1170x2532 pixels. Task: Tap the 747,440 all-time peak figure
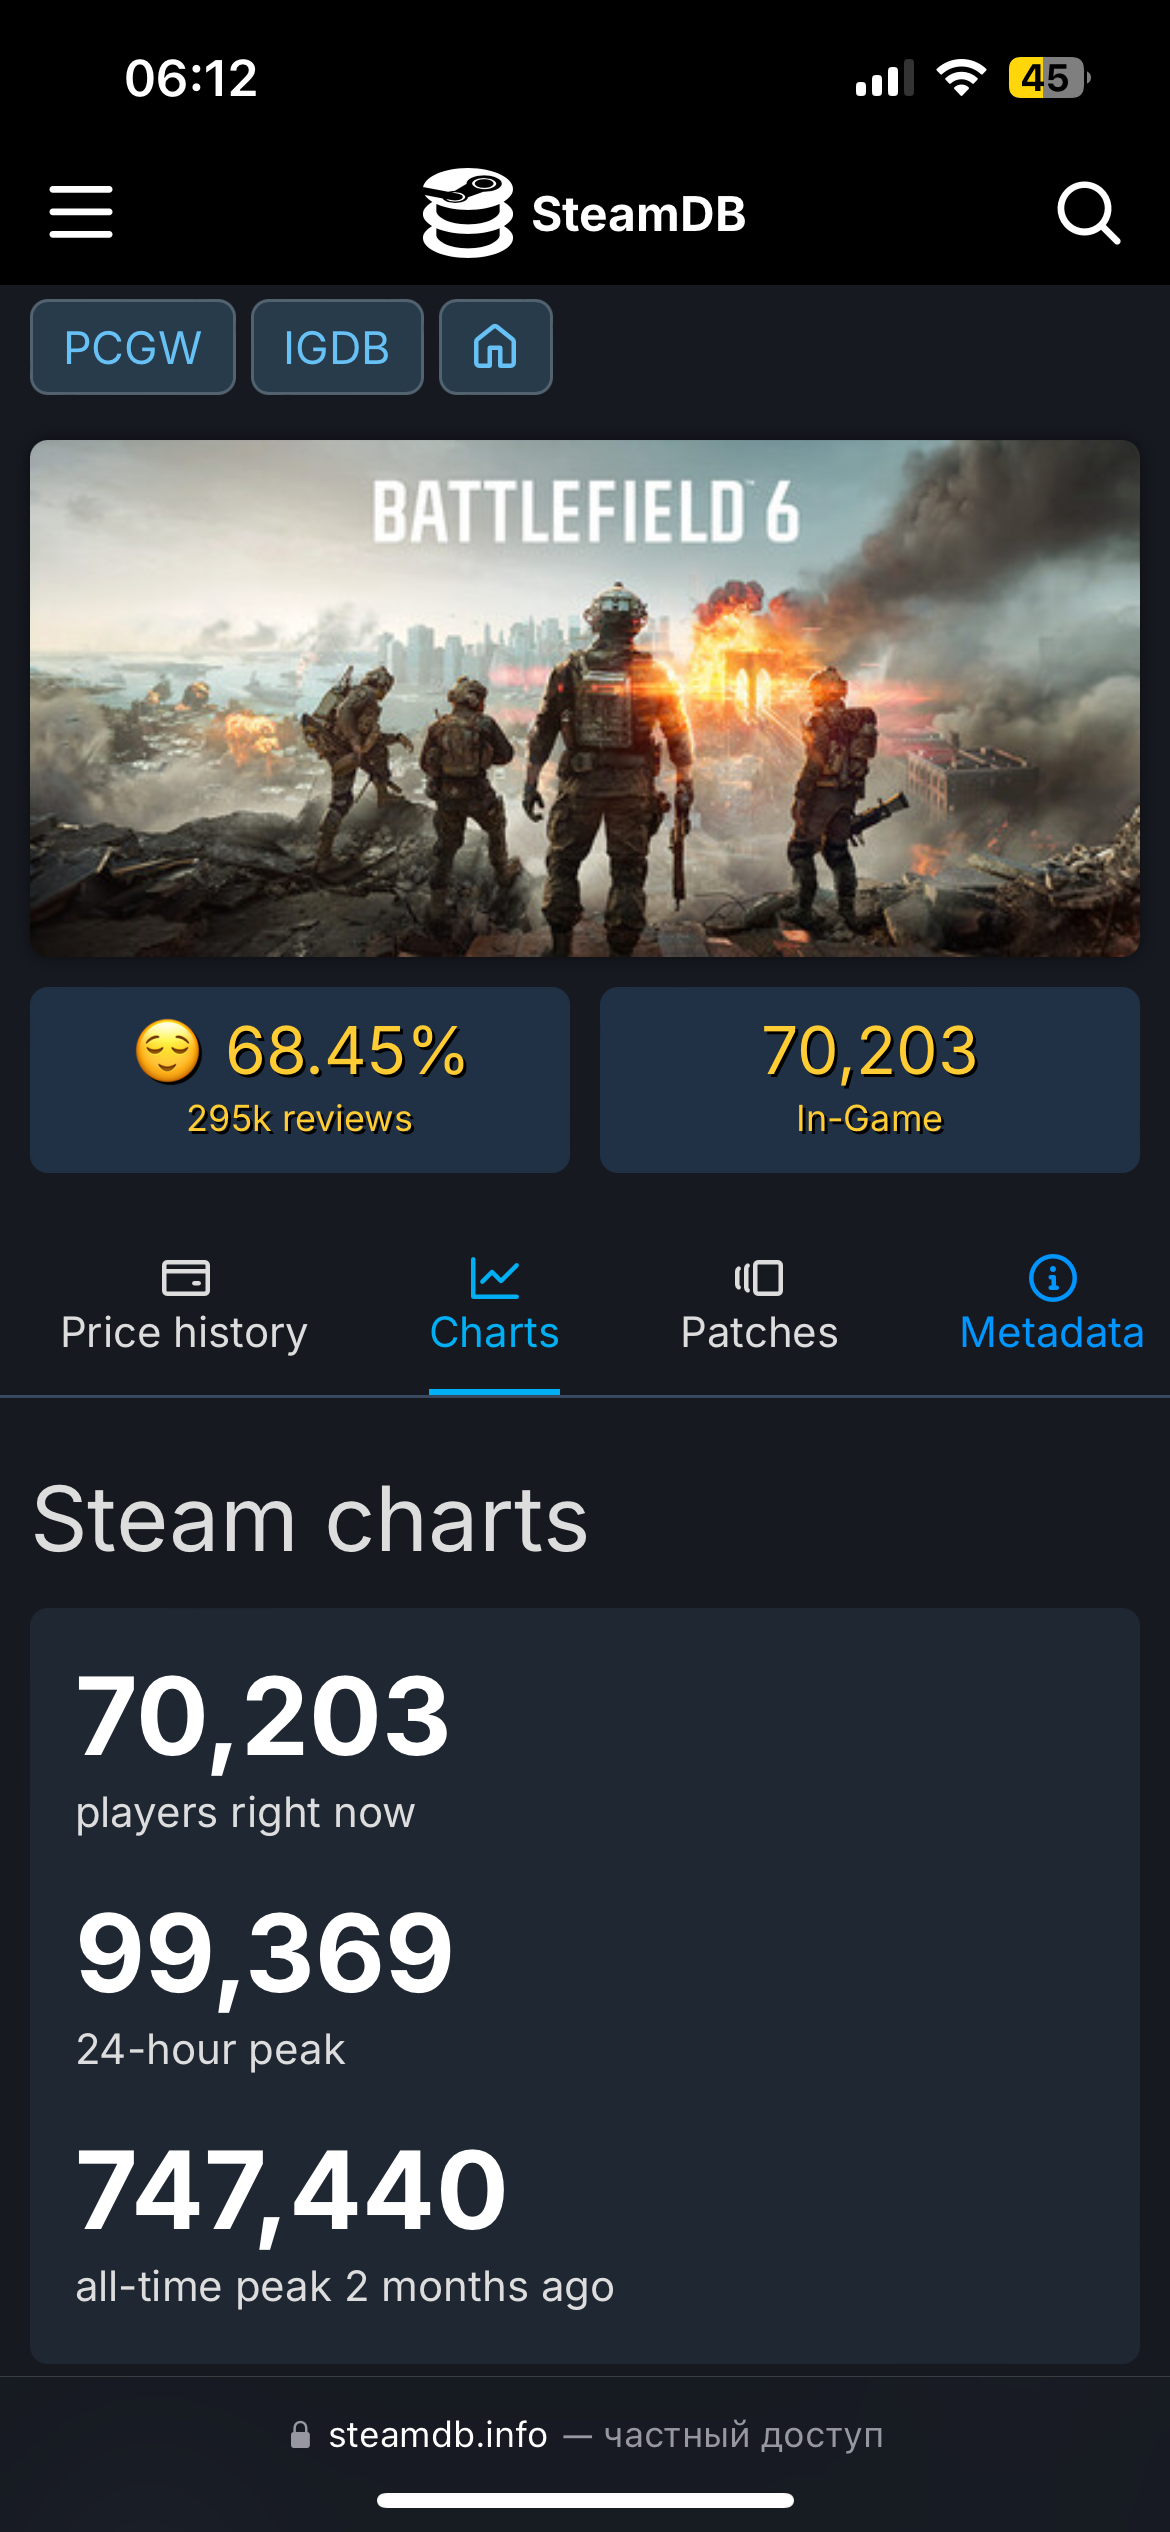(x=292, y=2190)
